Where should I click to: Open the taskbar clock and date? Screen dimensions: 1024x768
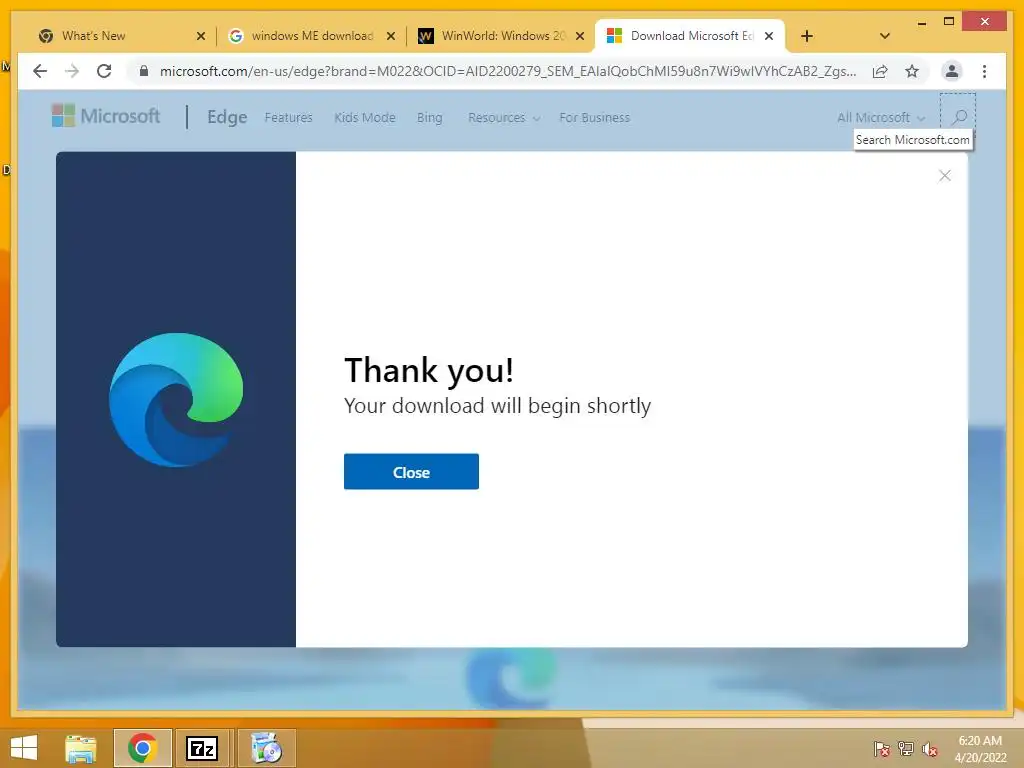[x=980, y=749]
